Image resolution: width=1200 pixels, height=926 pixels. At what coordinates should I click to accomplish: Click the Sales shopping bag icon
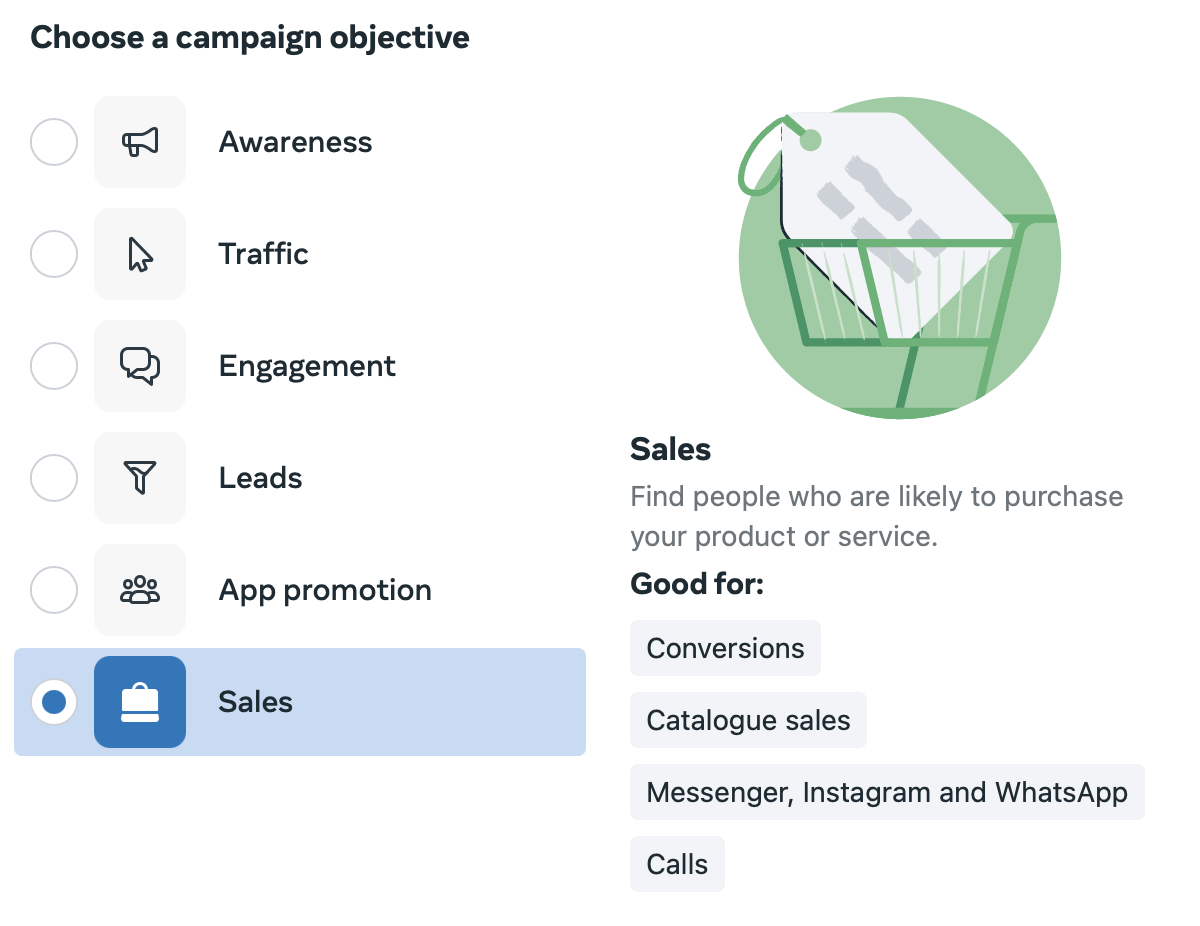140,702
